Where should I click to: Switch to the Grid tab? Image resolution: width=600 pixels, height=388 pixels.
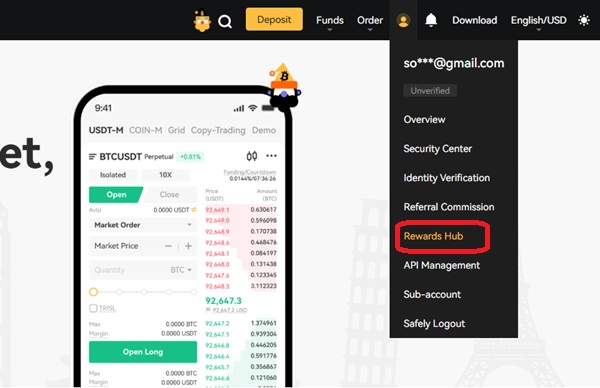(x=176, y=130)
